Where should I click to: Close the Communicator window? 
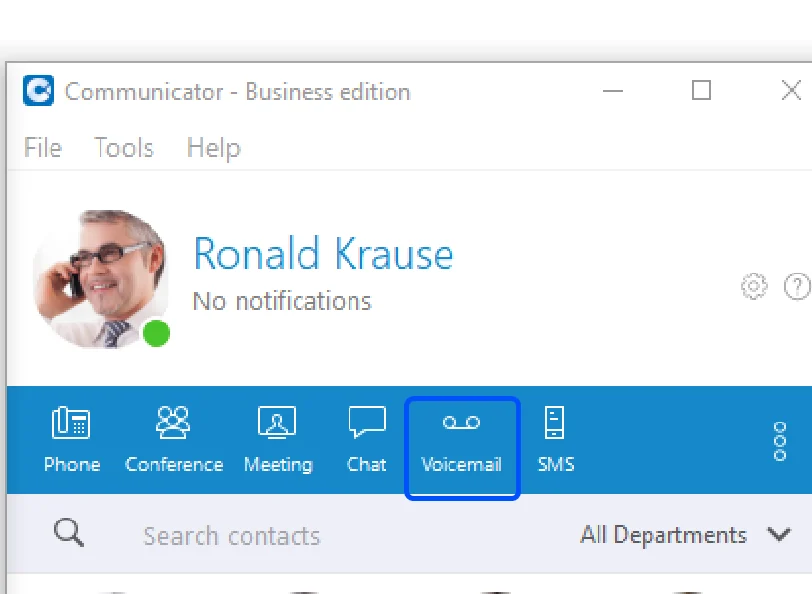tap(791, 91)
